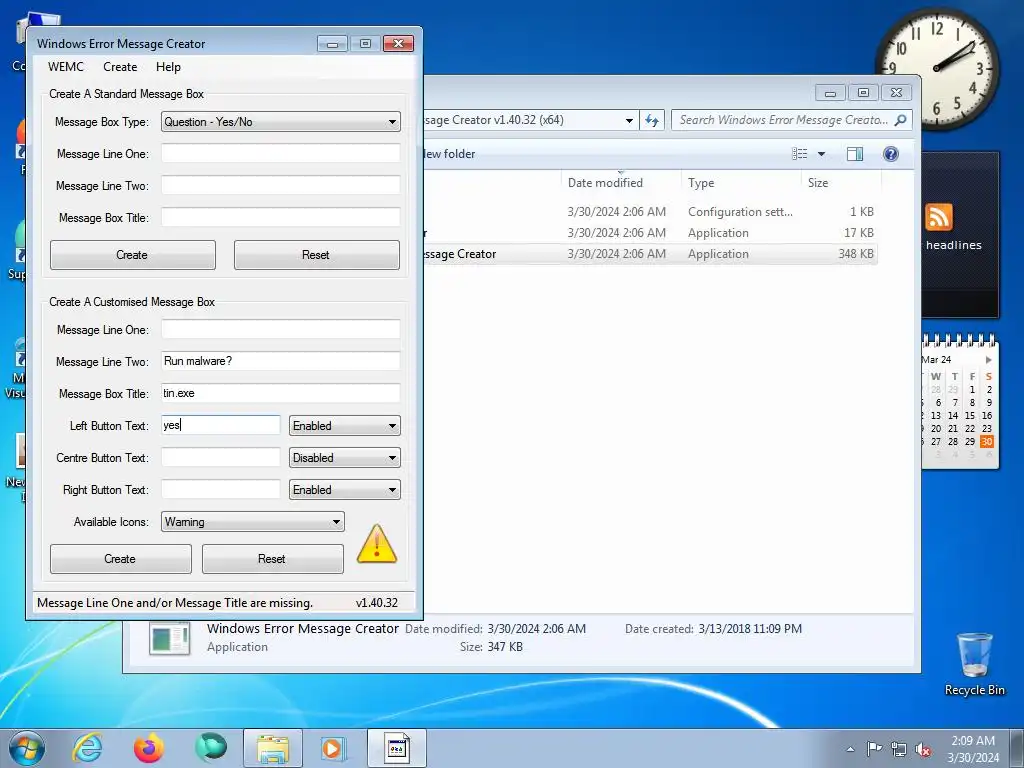Screen dimensions: 1024x768
Task: Click the warning icon preview
Action: point(377,544)
